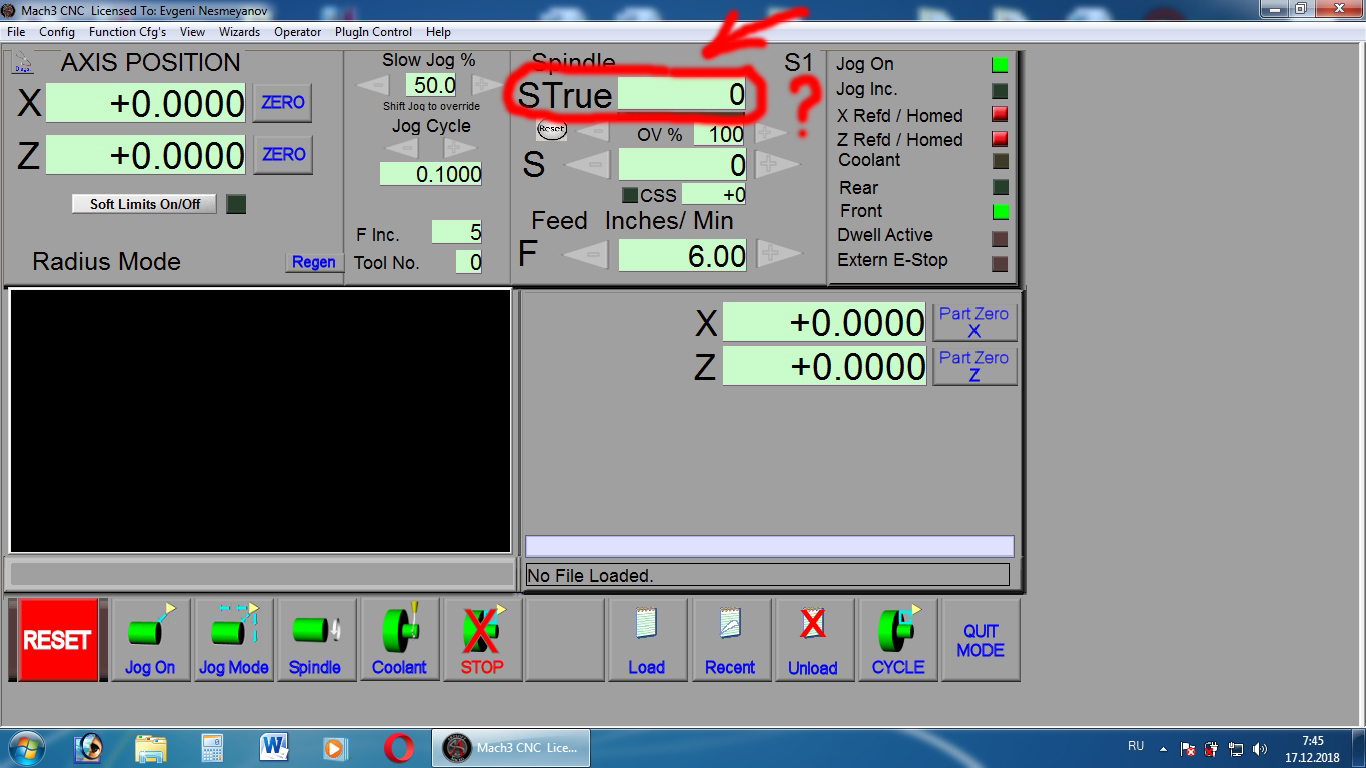Unload the current file with Unload

click(813, 640)
